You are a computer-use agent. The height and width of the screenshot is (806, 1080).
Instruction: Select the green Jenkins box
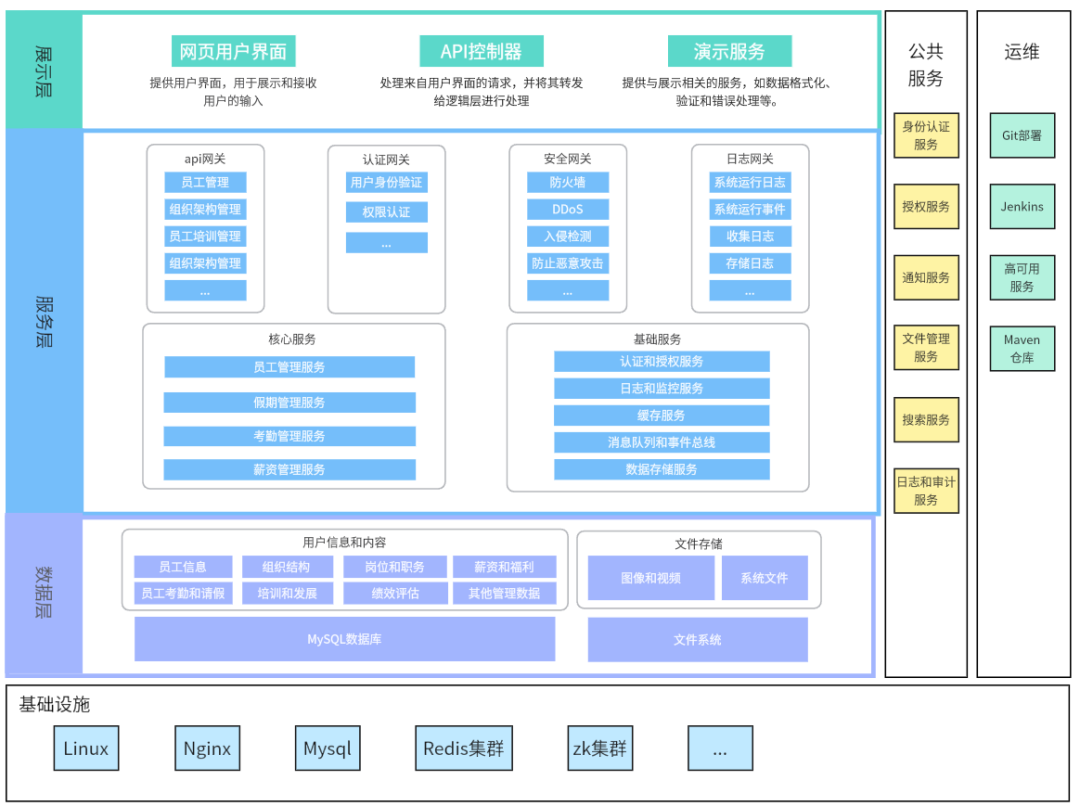click(1022, 207)
